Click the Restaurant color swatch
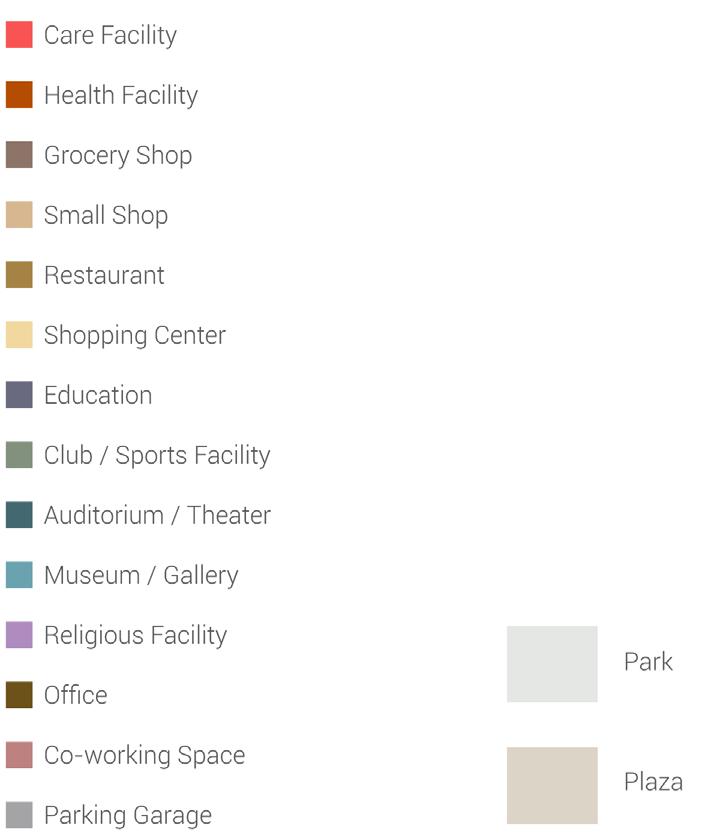The width and height of the screenshot is (720, 836). click(x=19, y=275)
